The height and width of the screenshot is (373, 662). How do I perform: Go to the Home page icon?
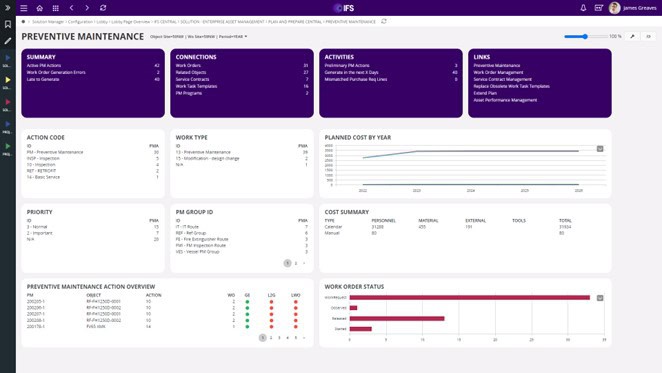(40, 8)
